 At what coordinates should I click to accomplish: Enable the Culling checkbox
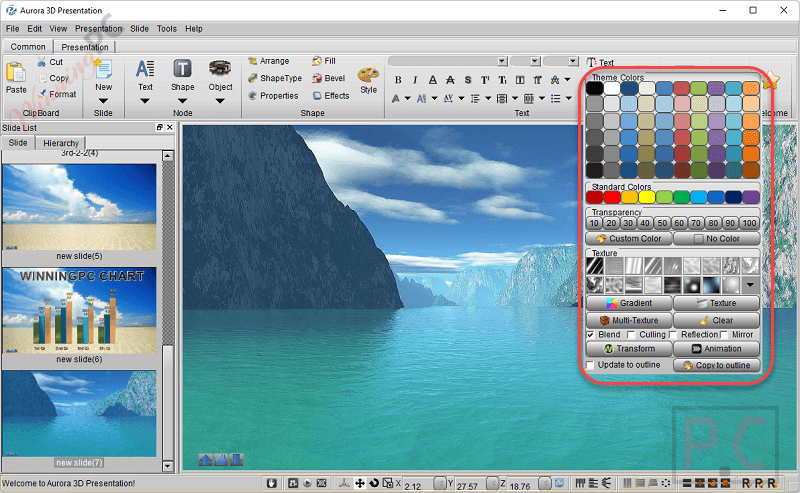pyautogui.click(x=631, y=335)
